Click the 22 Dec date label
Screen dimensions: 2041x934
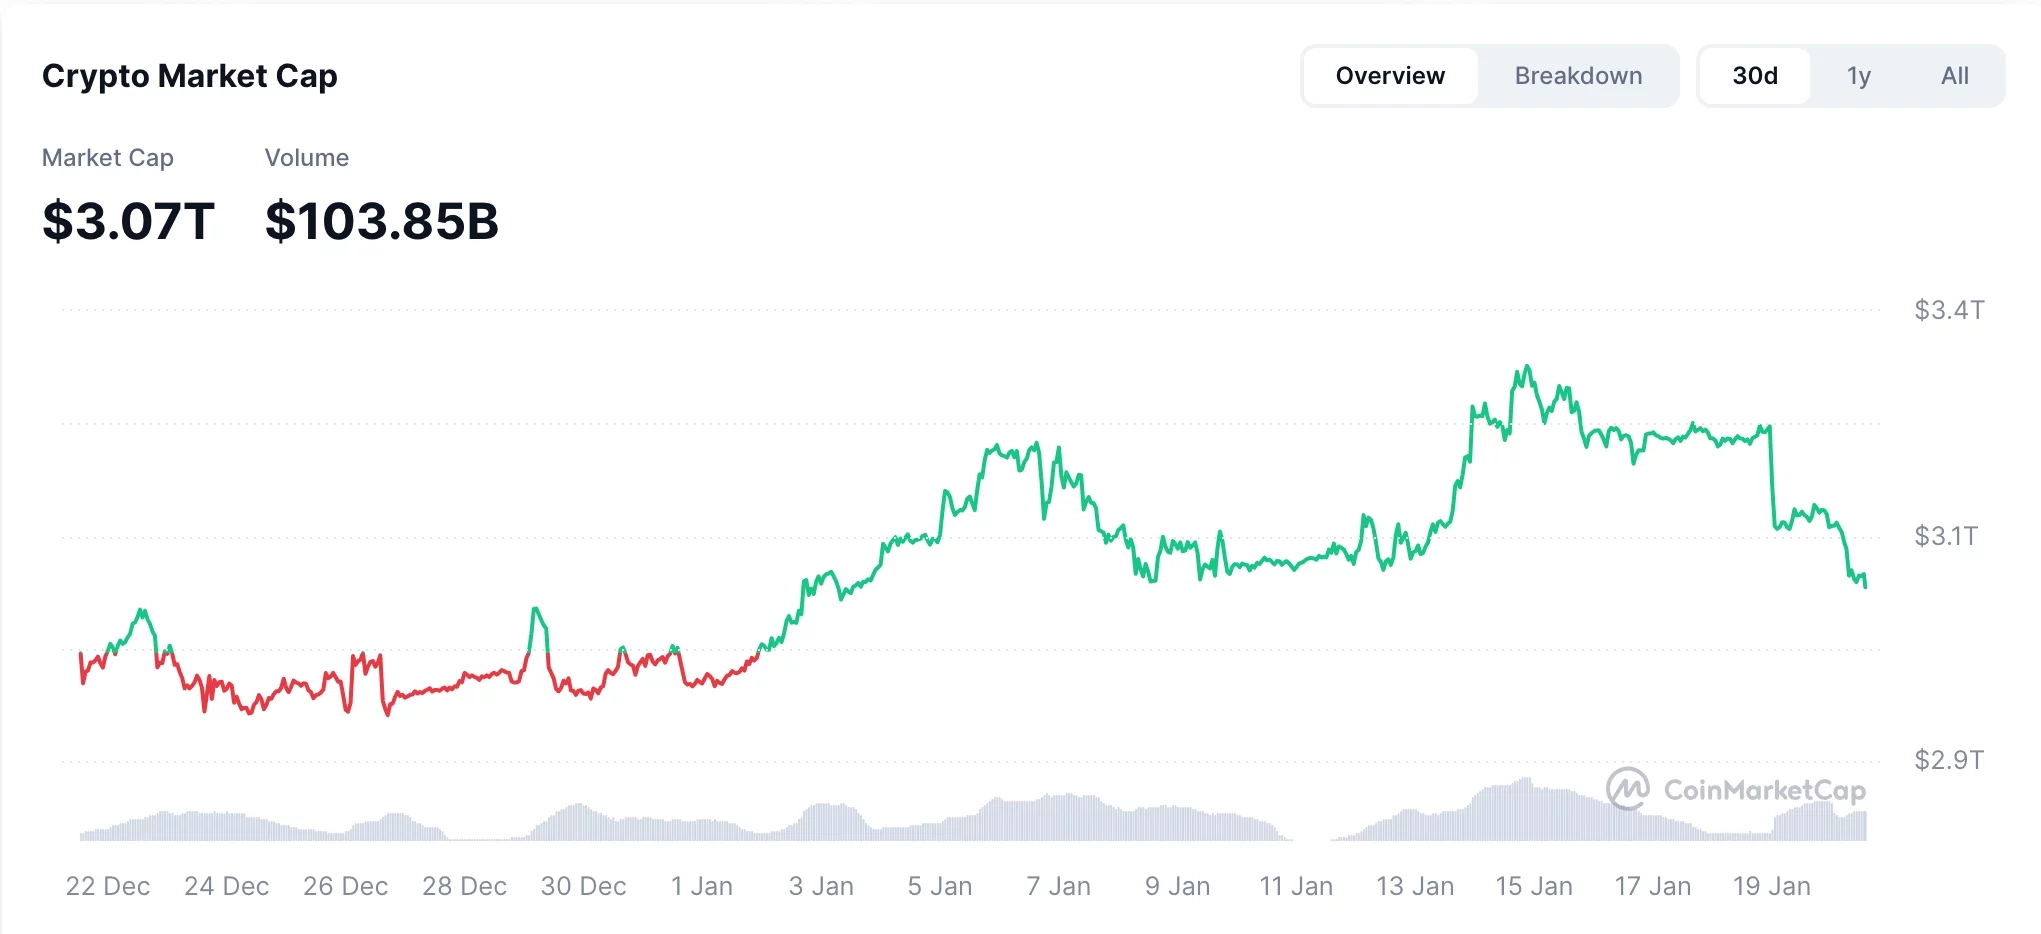coord(108,886)
